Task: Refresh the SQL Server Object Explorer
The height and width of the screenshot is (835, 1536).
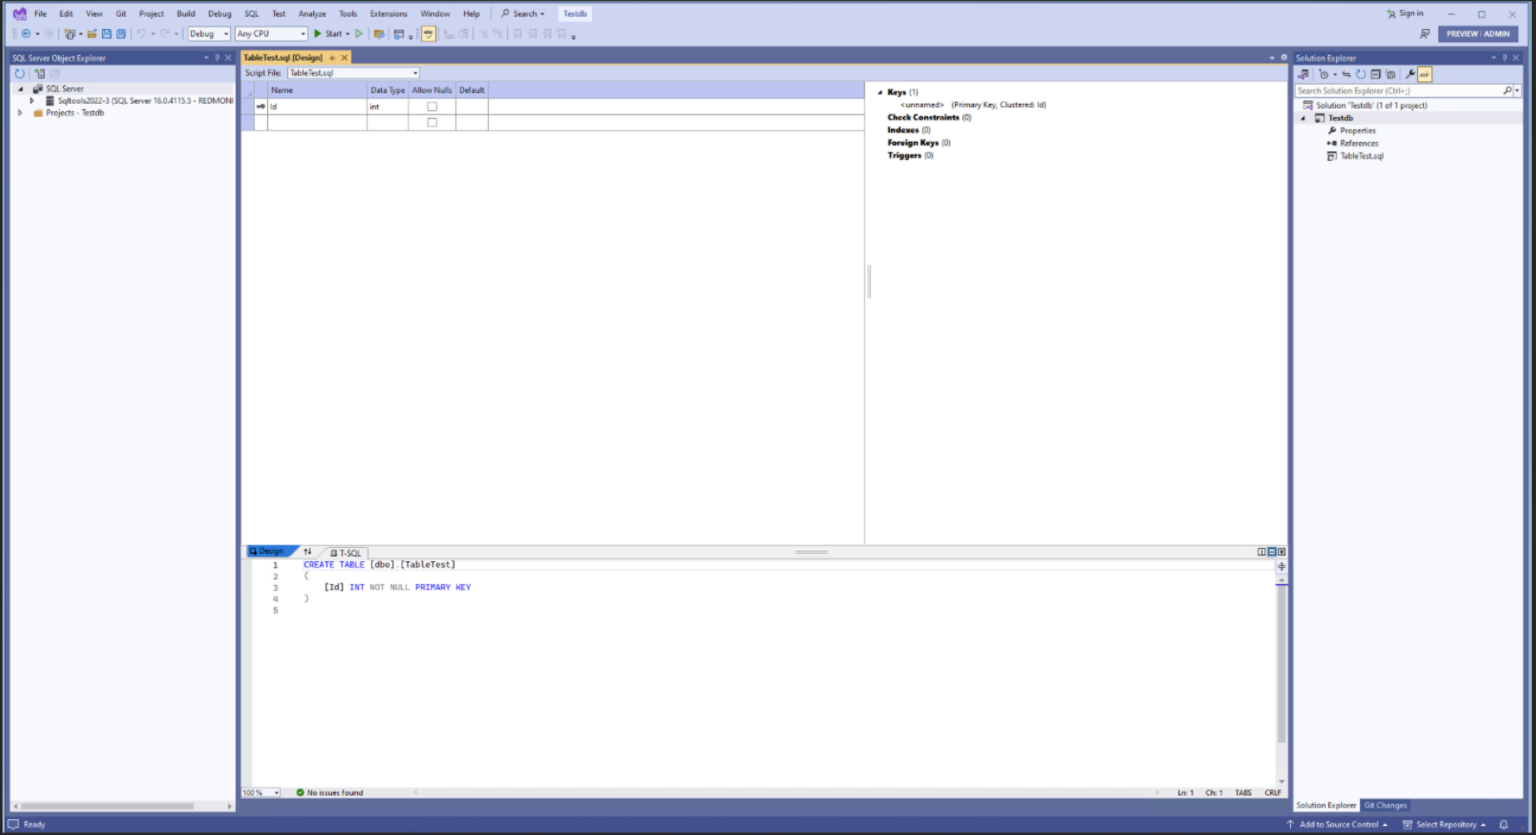Action: point(20,73)
